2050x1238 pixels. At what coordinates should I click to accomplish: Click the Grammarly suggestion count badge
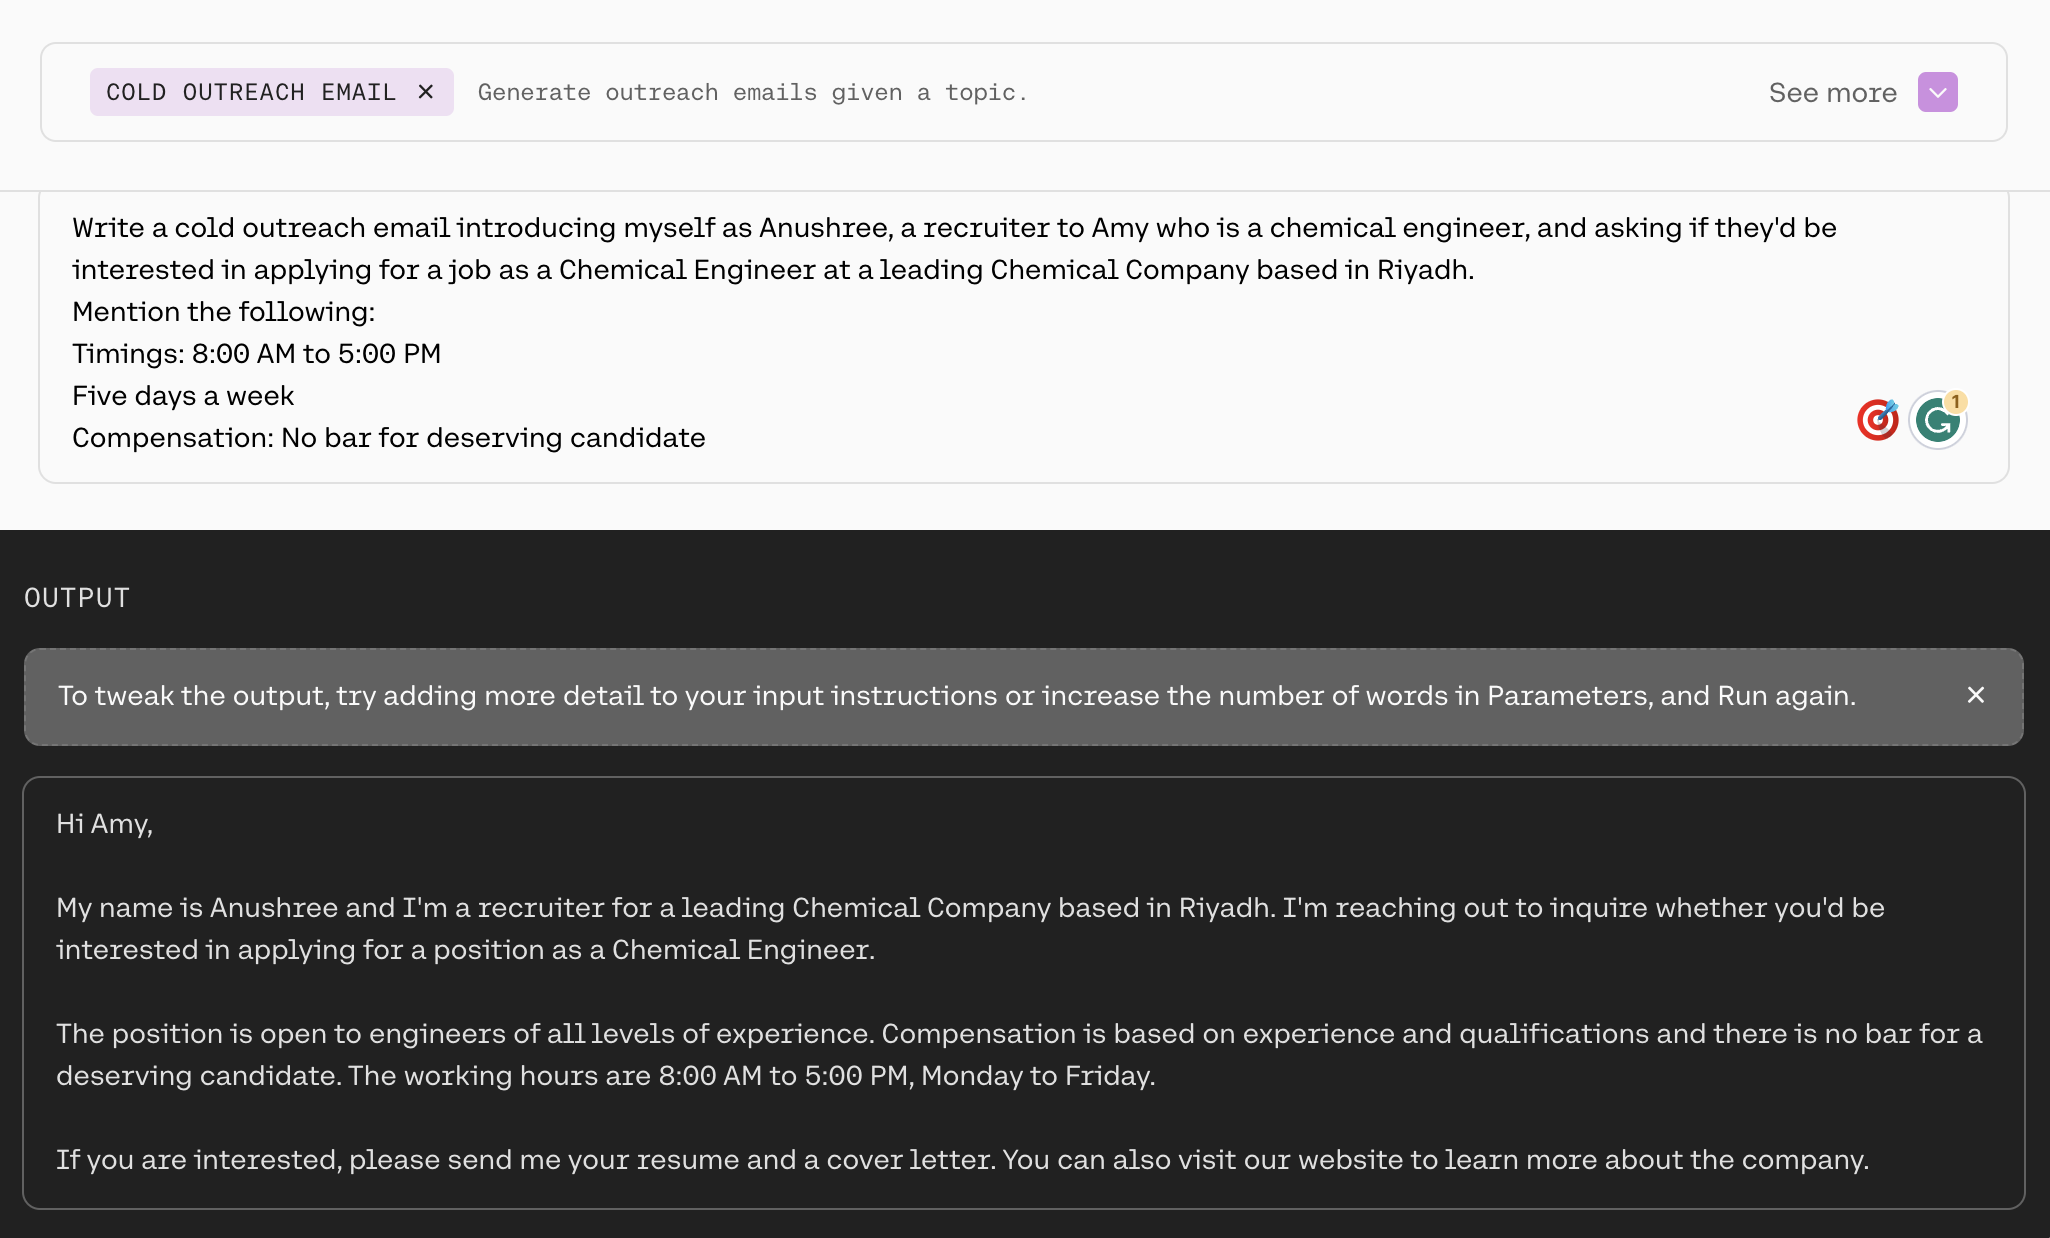pos(1956,402)
